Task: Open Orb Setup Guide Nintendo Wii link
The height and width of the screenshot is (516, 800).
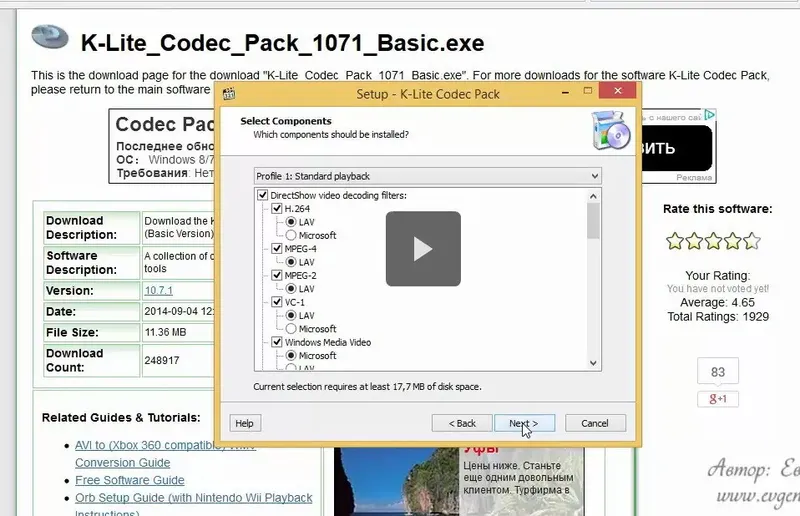Action: click(193, 498)
